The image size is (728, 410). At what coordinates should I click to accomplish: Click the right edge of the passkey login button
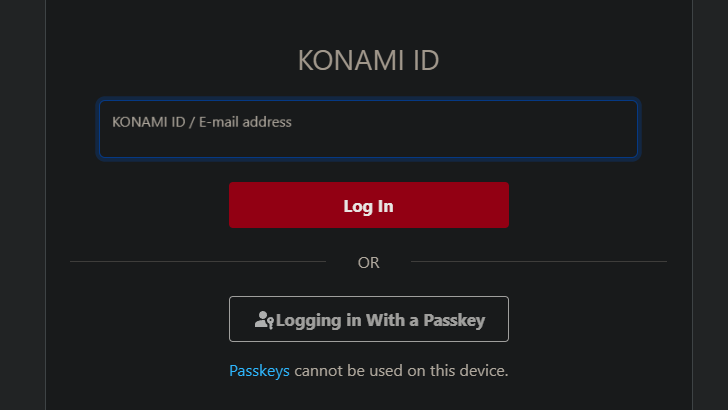pos(502,320)
